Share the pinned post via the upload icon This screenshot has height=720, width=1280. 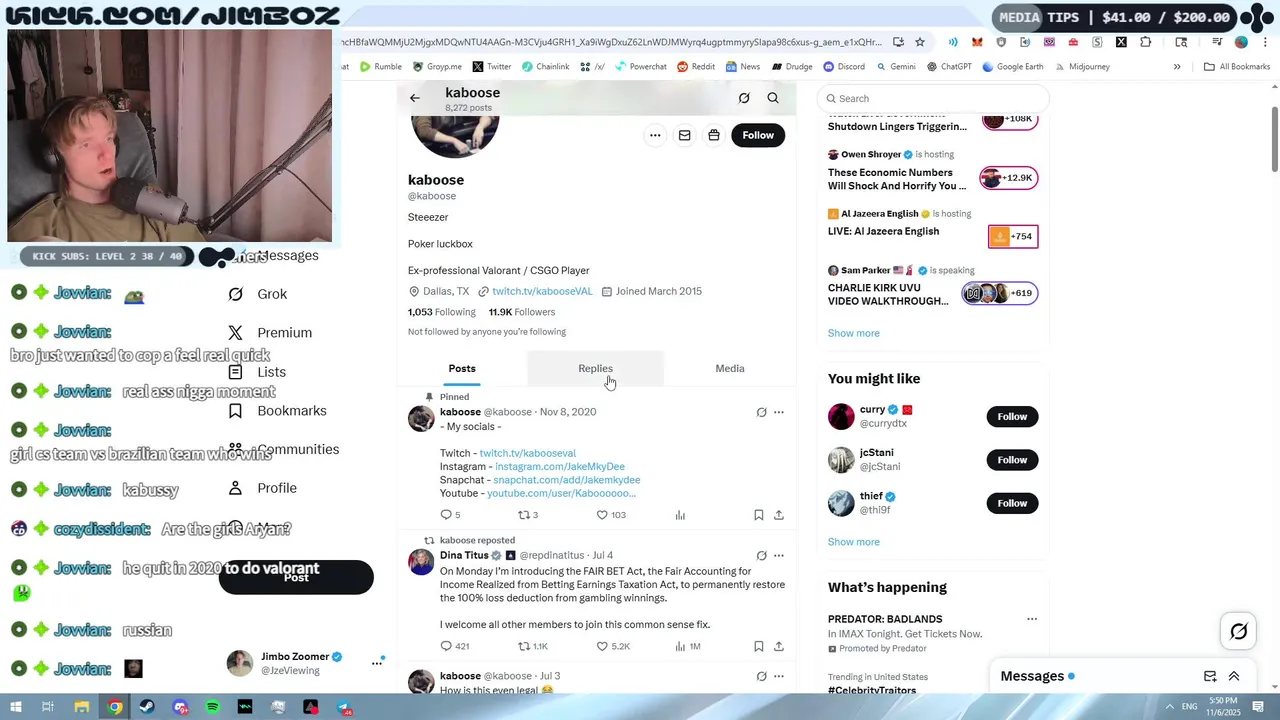pos(779,515)
